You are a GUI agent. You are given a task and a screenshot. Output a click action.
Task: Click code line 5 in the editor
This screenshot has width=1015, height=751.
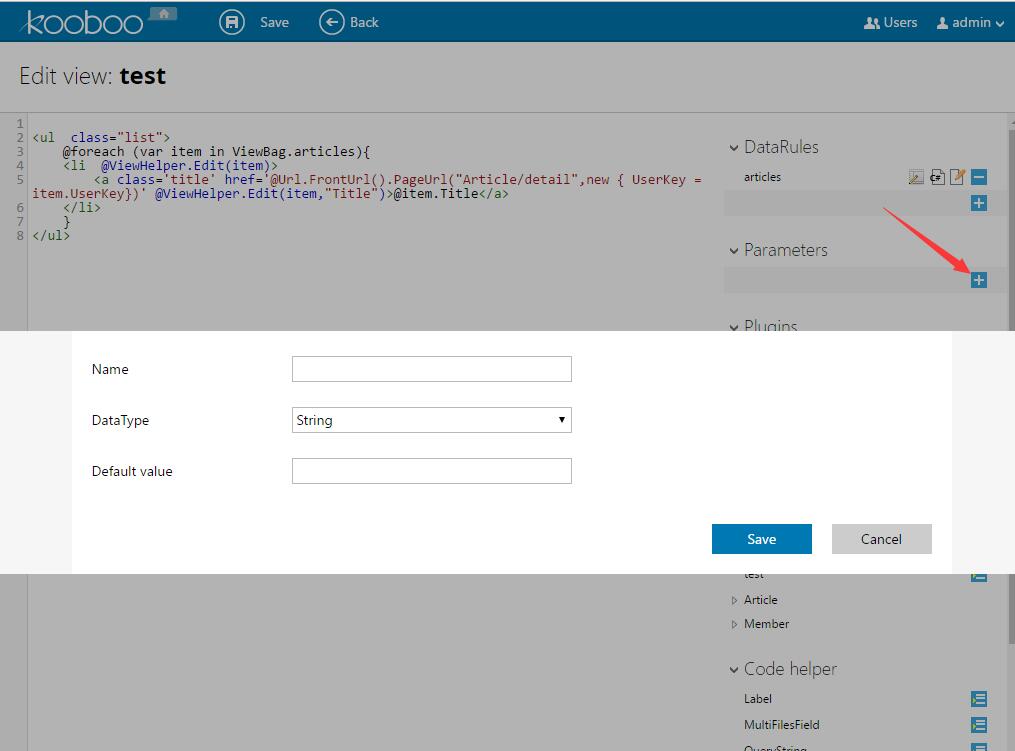click(x=367, y=186)
